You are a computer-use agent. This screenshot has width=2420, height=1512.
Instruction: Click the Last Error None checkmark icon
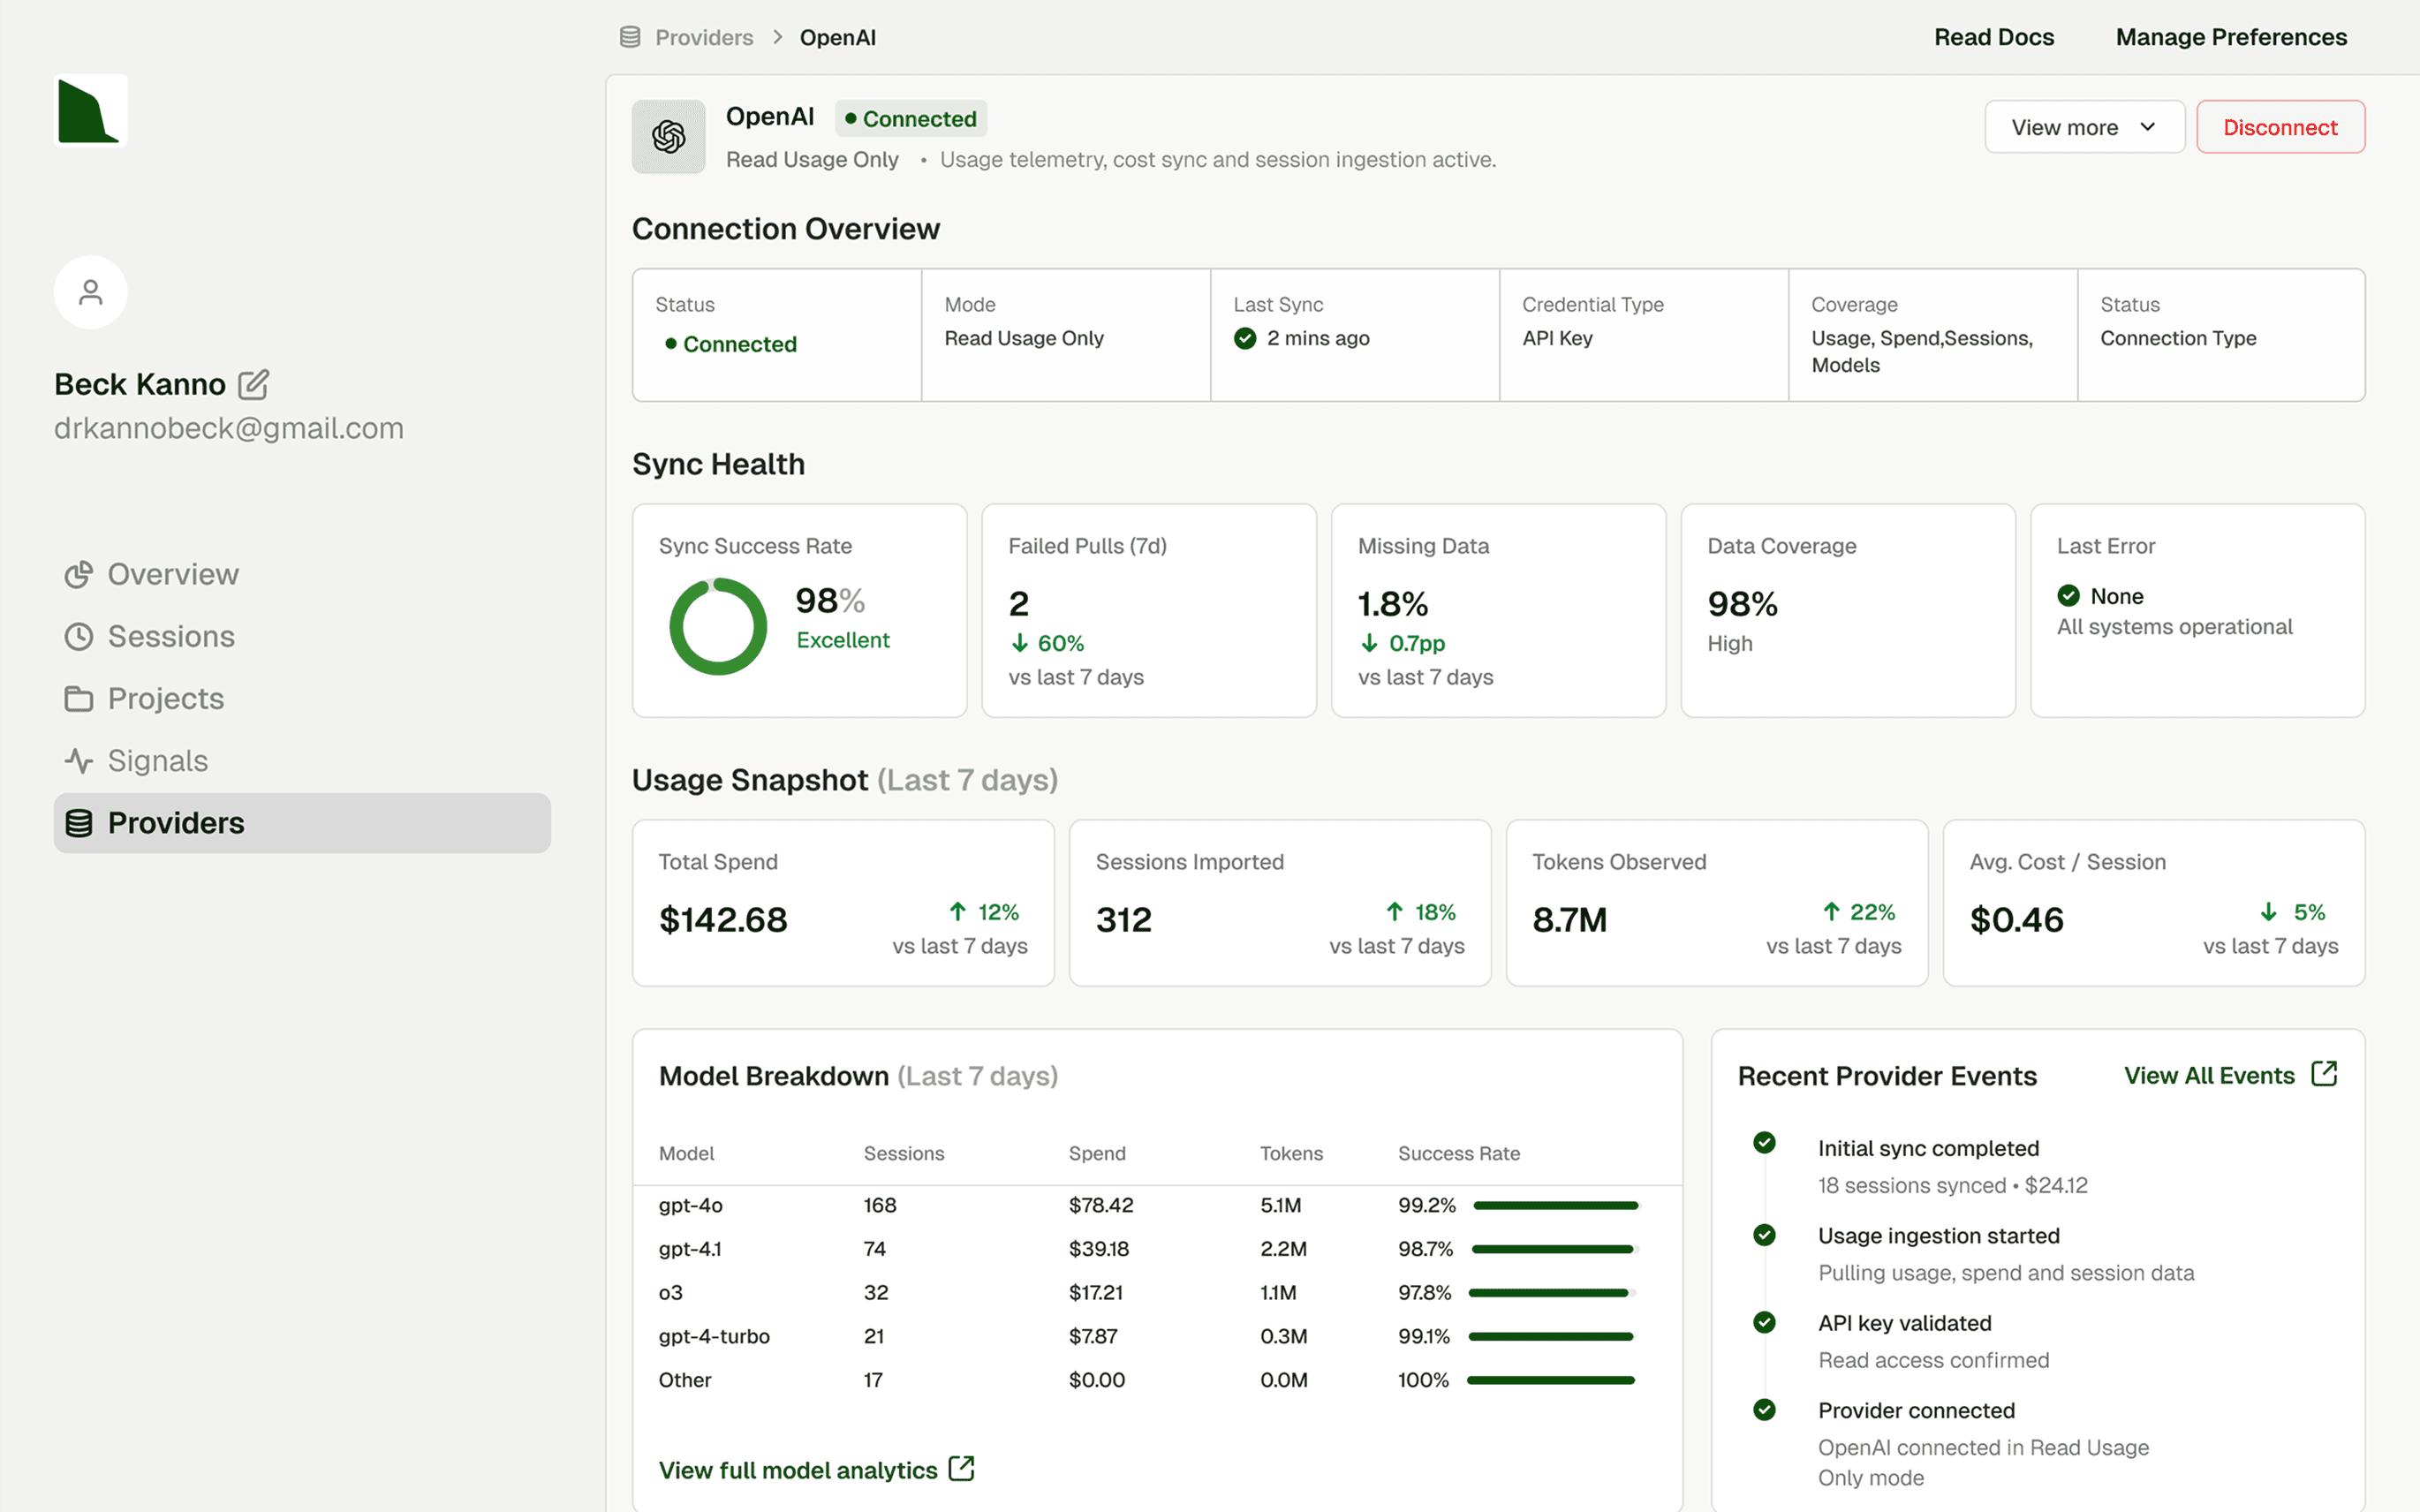point(2069,596)
